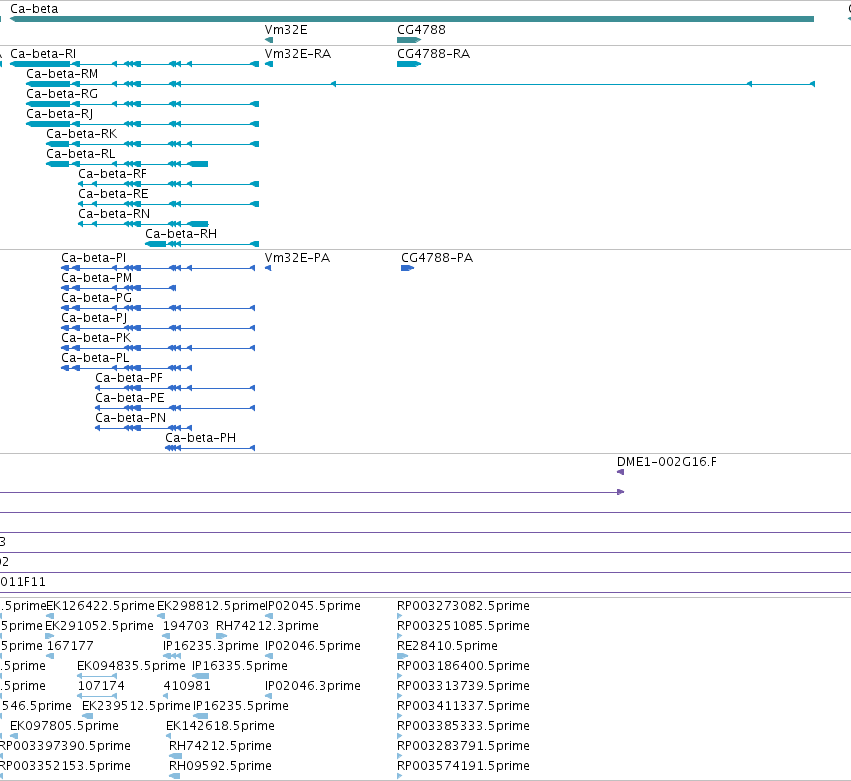The height and width of the screenshot is (781, 851).
Task: Select the Ca-beta-RN transcript label
Action: pyautogui.click(x=114, y=214)
